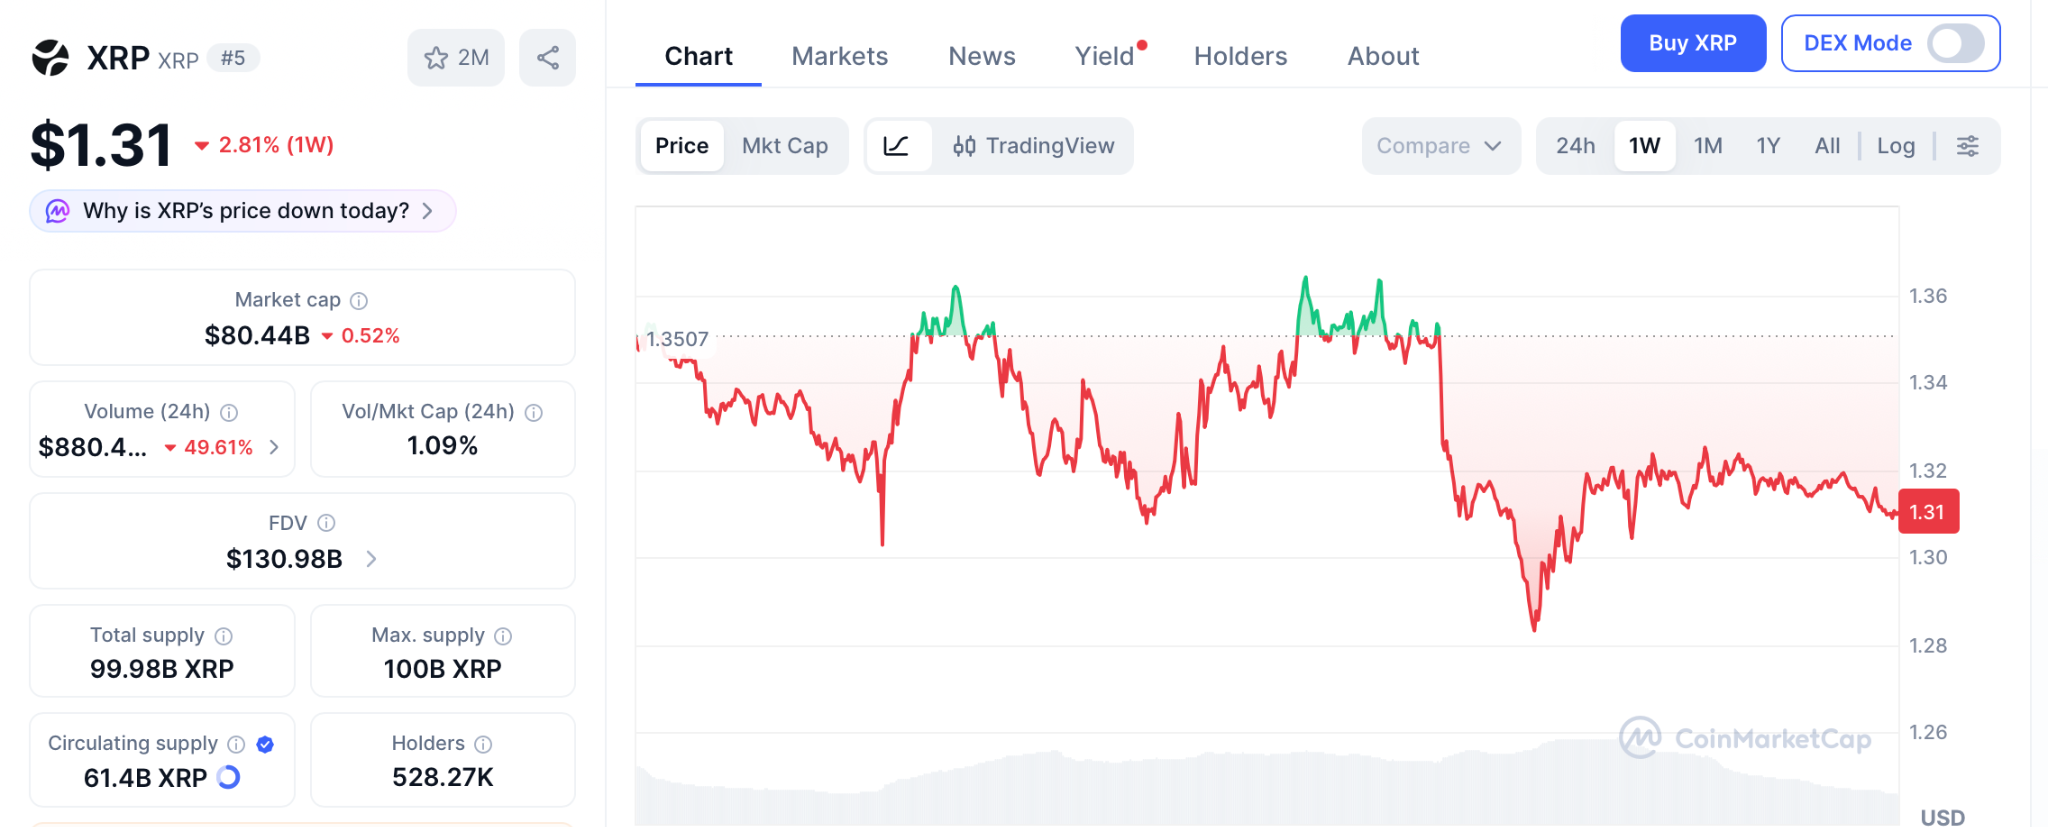Open the chart settings sliders control
The width and height of the screenshot is (2048, 827).
pyautogui.click(x=1968, y=146)
